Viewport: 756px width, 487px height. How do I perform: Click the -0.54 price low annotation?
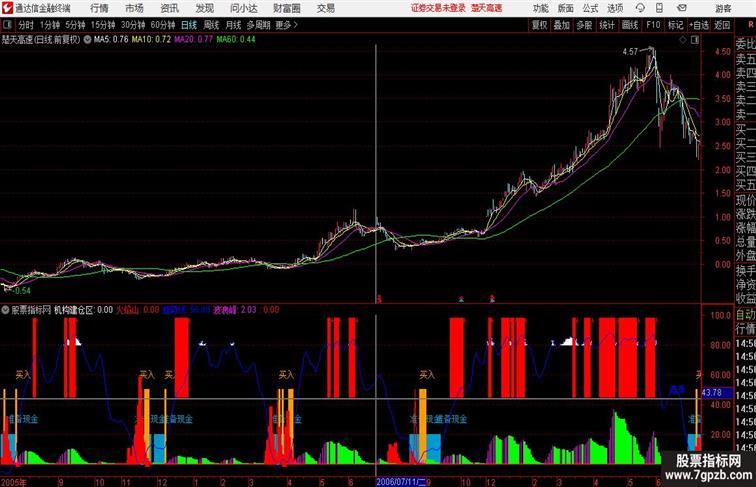pyautogui.click(x=20, y=291)
